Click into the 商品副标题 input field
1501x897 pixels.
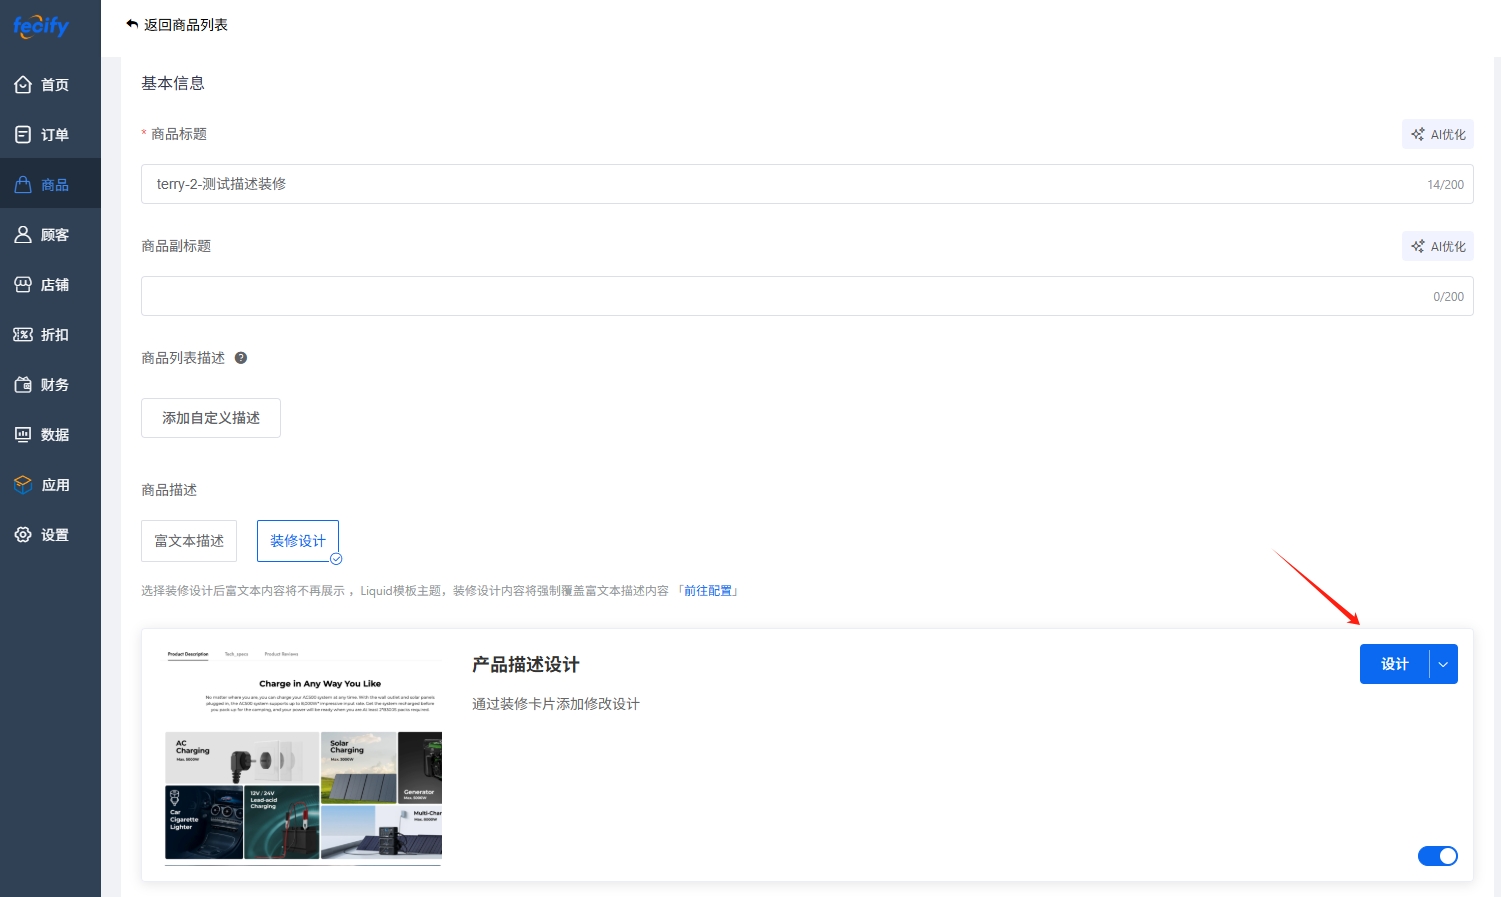coord(780,297)
